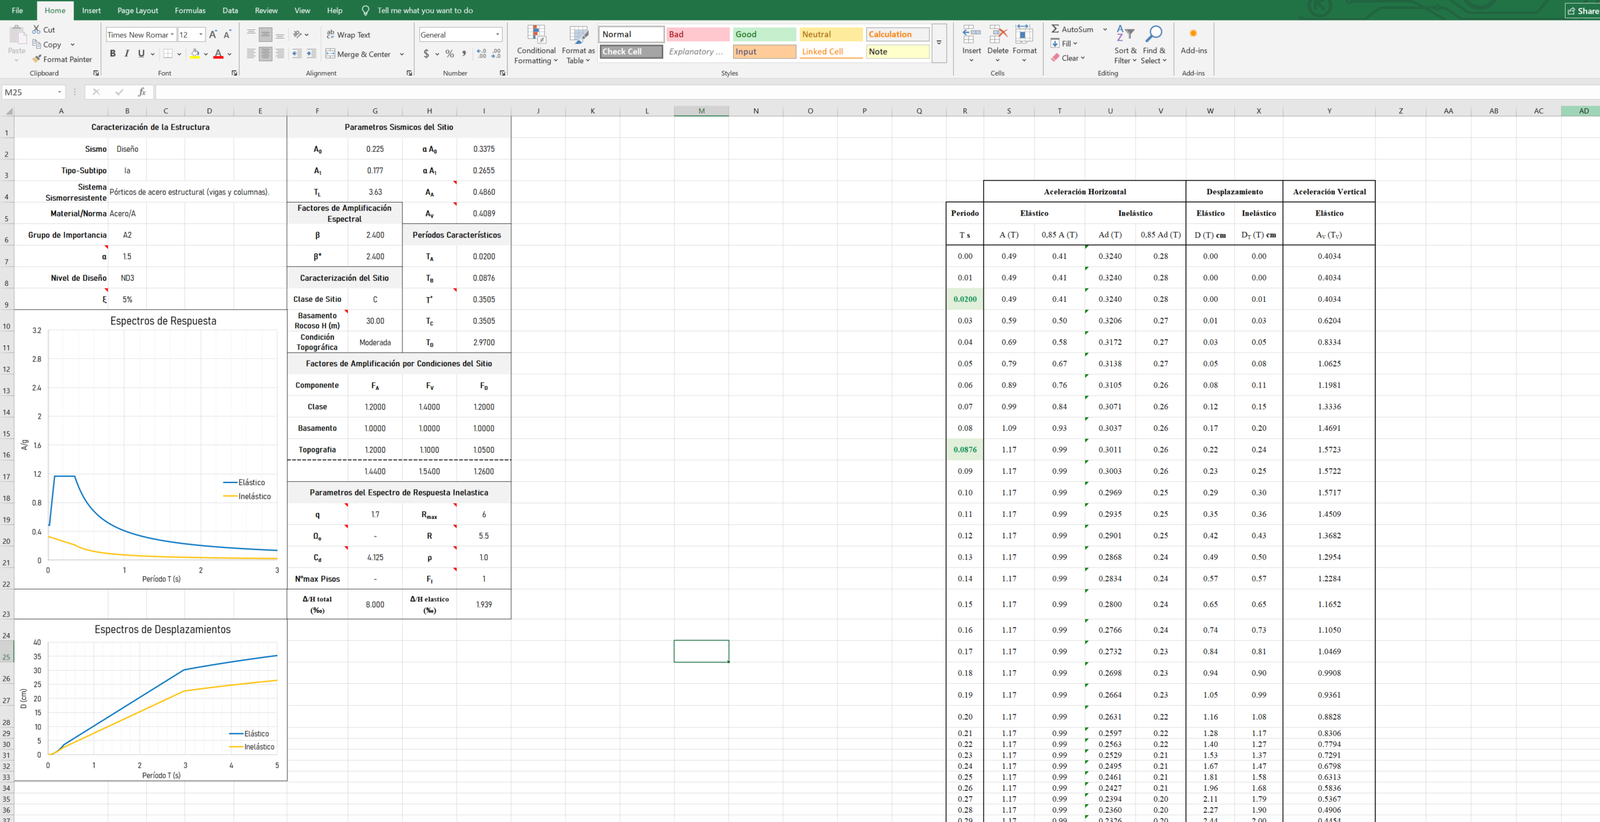1600x822 pixels.
Task: Click the Borders grid icon
Action: 167,54
